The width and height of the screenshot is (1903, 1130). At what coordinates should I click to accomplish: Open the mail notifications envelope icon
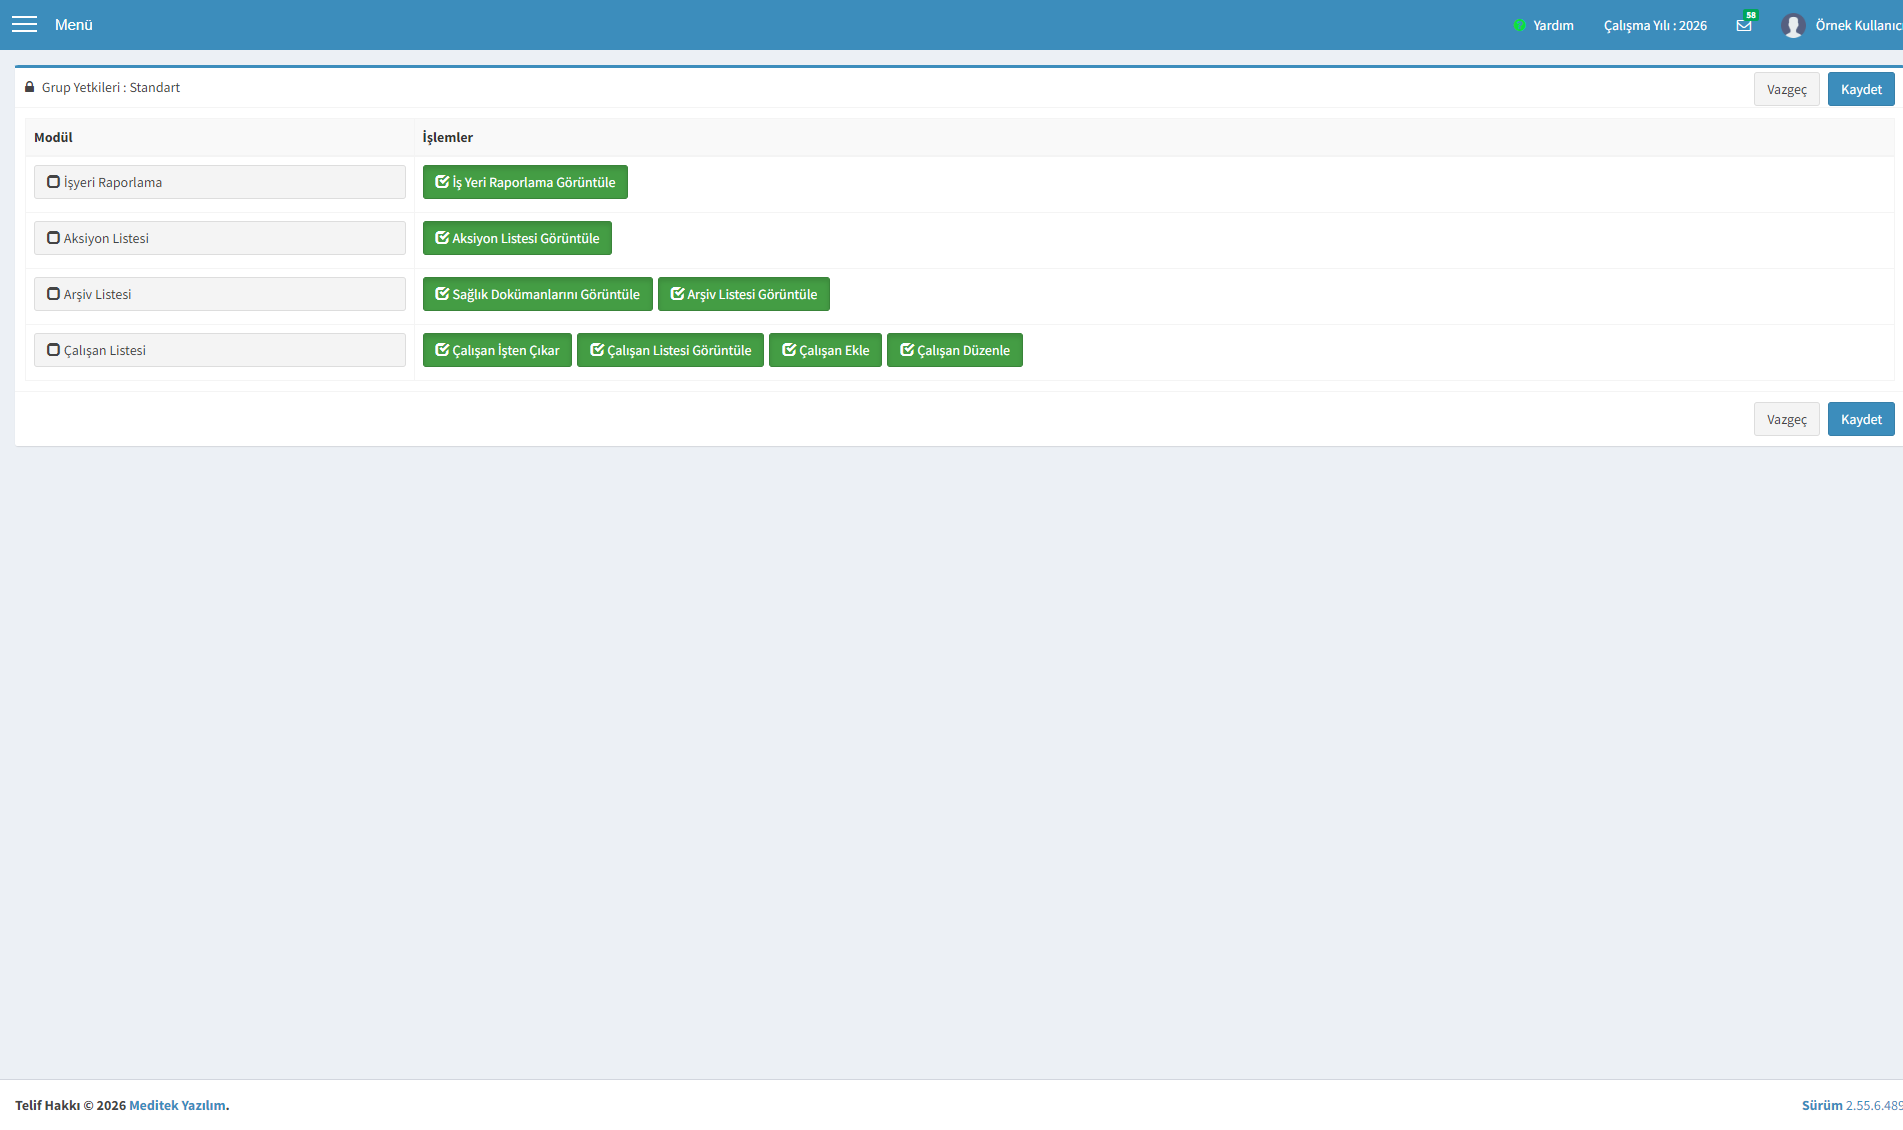click(x=1744, y=25)
